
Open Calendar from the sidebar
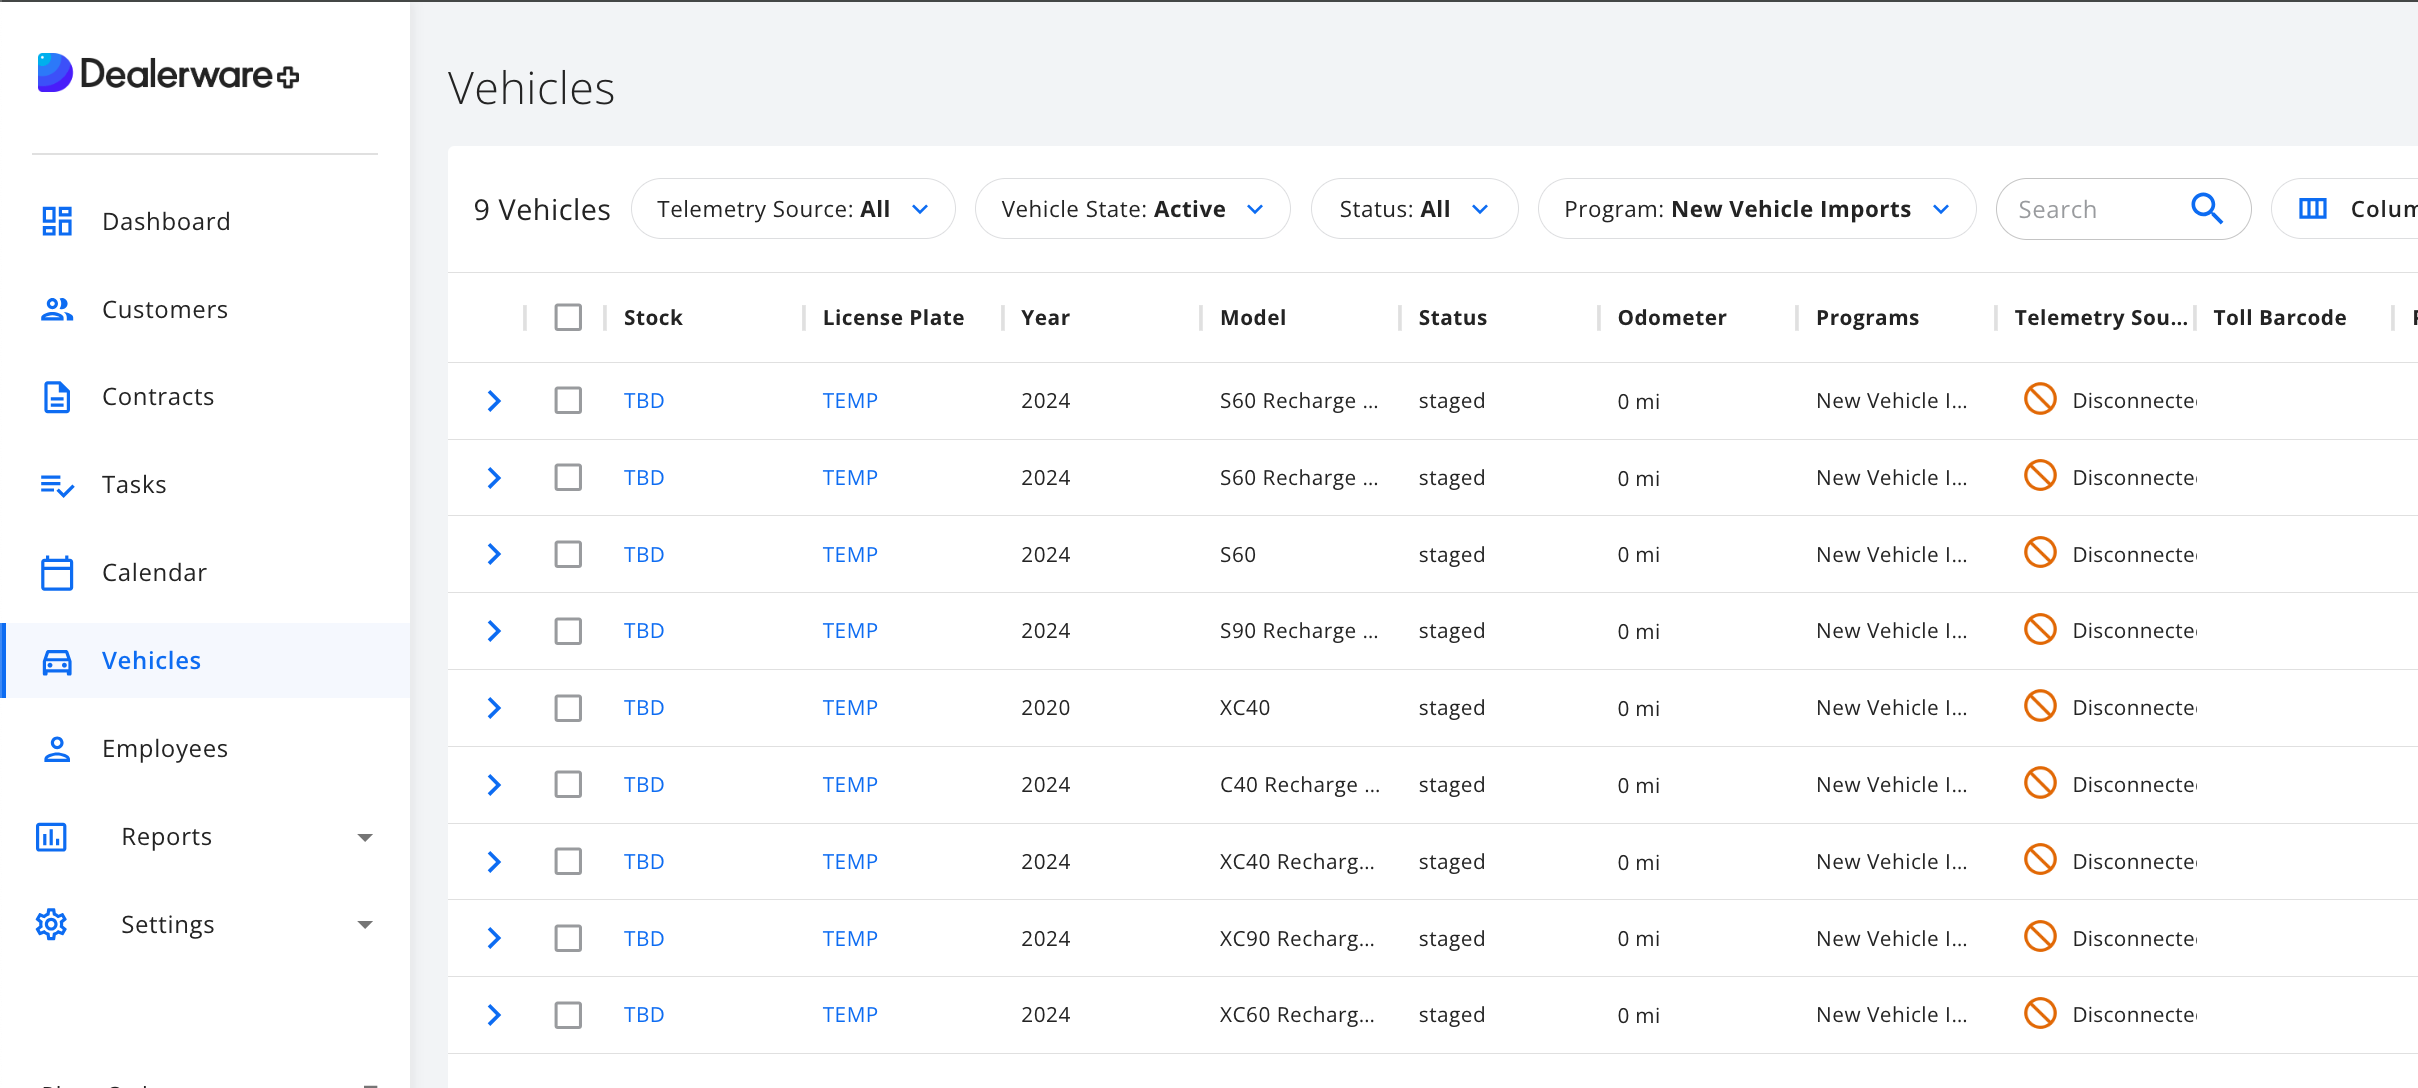click(x=154, y=573)
